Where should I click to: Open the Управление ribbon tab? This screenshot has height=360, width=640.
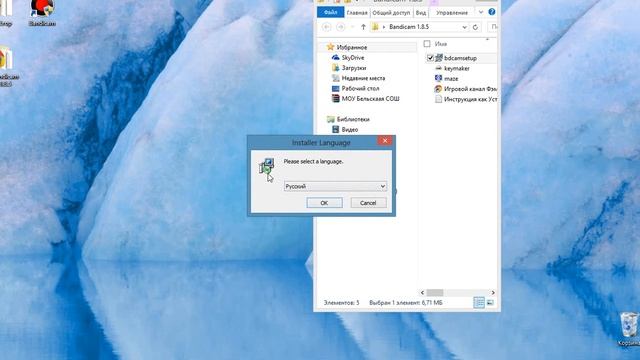[x=452, y=13]
